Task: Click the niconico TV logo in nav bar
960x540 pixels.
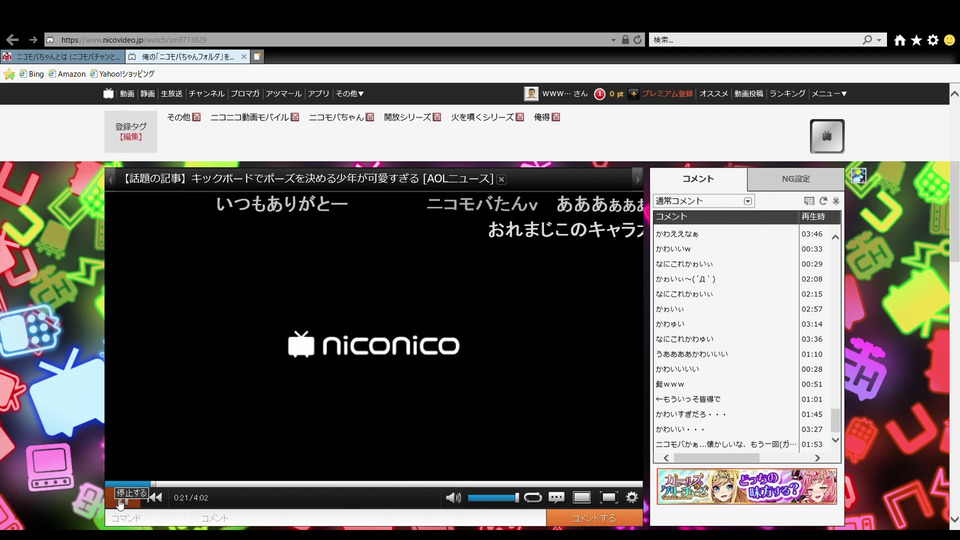Action: click(x=108, y=94)
